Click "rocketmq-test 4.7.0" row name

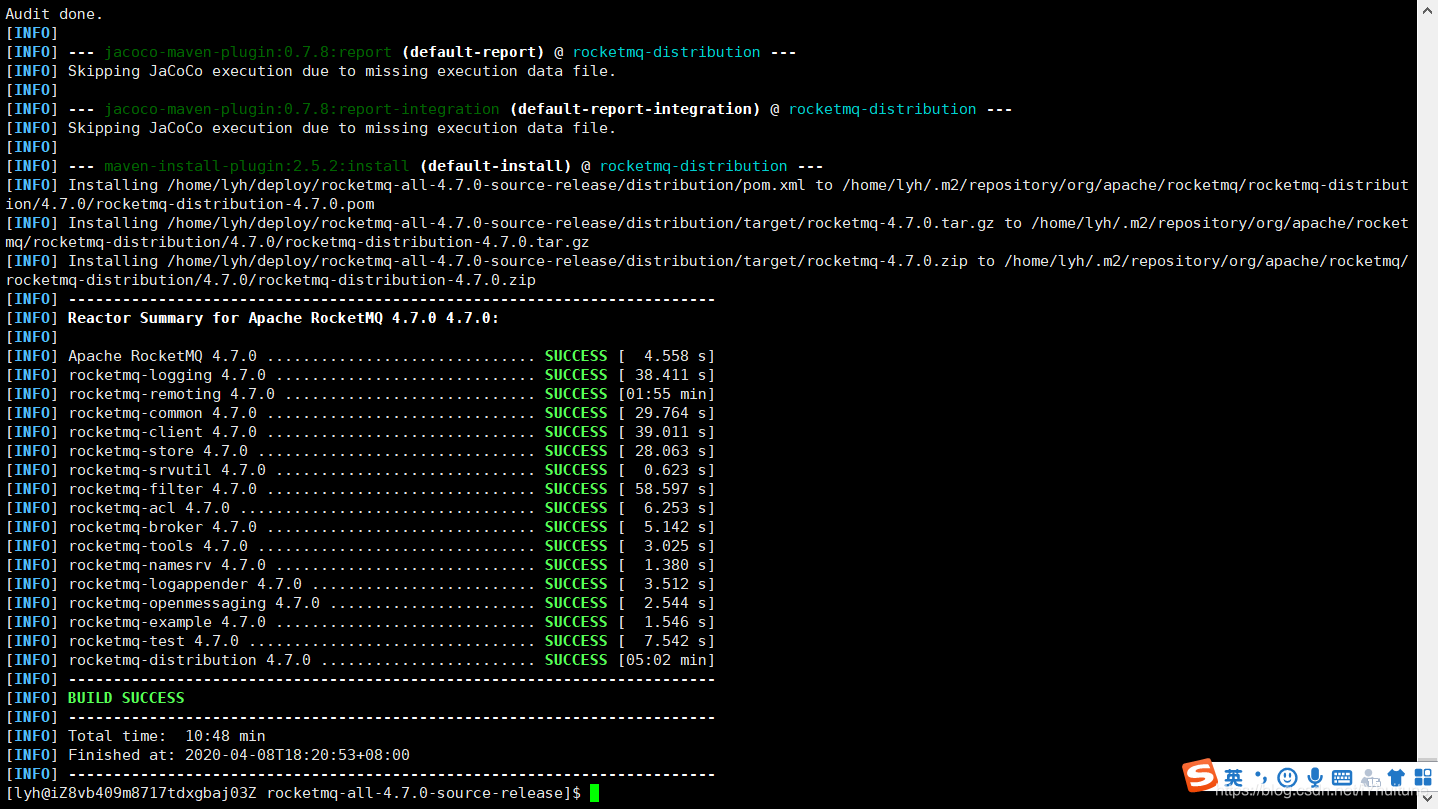click(153, 641)
